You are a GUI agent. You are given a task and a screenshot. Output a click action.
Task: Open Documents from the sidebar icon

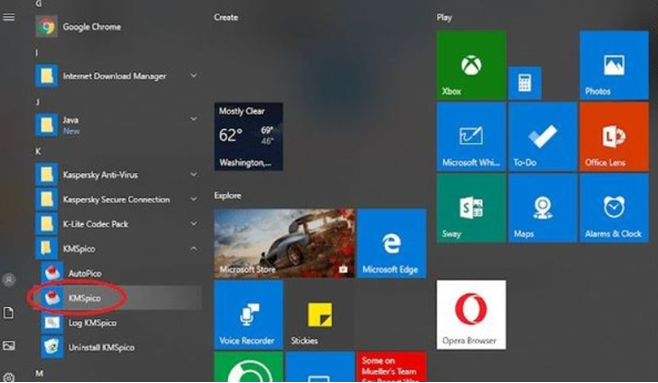9,313
